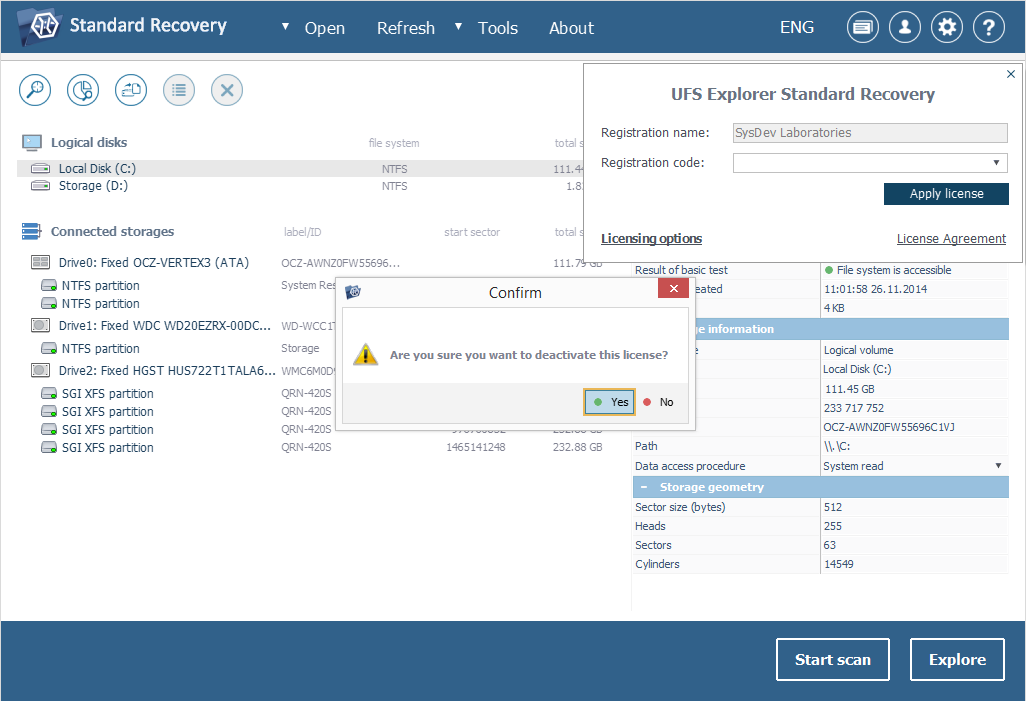1026x701 pixels.
Task: Focus the Registration name field
Action: coord(870,133)
